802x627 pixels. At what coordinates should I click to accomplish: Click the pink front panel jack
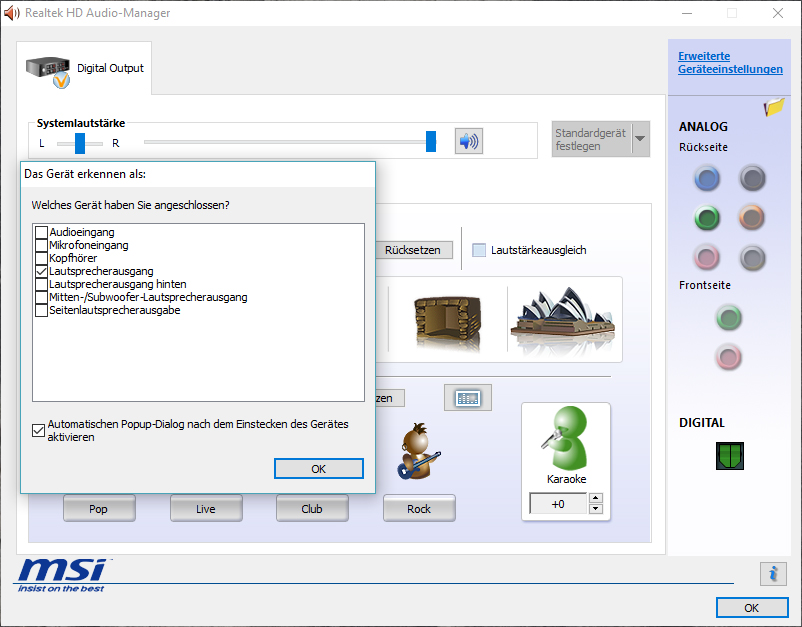[729, 357]
